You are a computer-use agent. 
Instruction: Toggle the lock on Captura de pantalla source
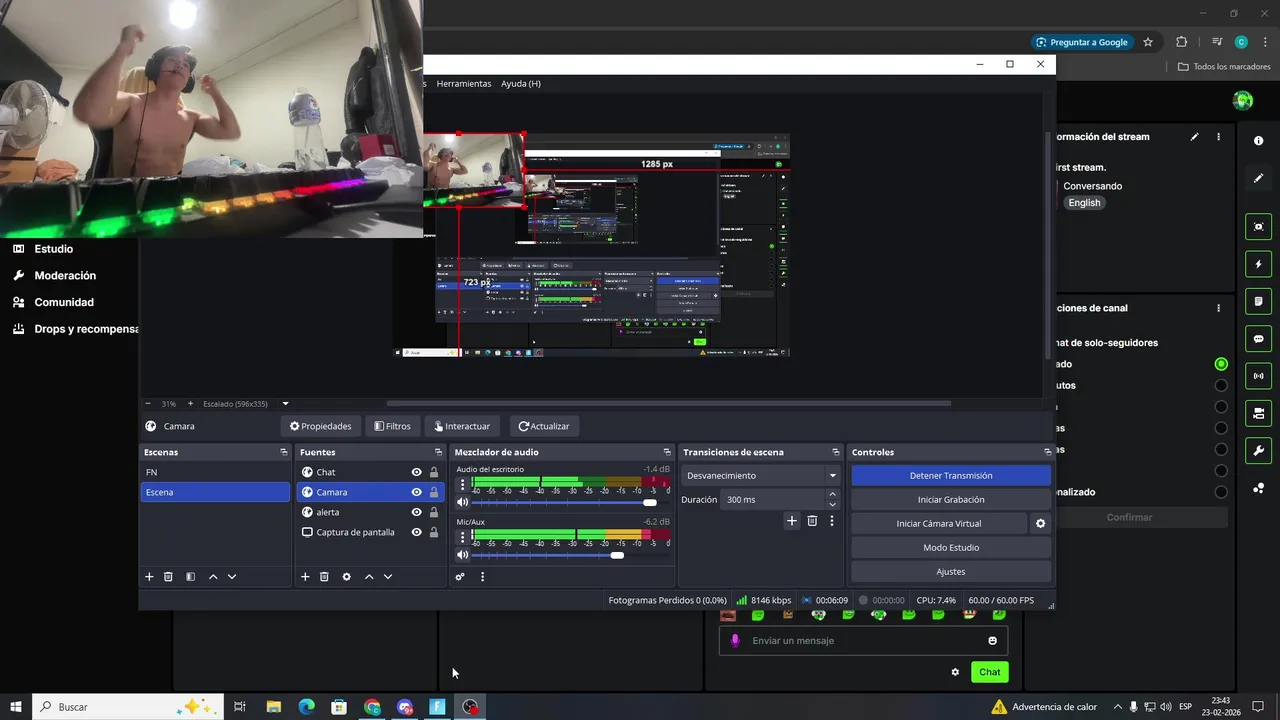point(434,532)
